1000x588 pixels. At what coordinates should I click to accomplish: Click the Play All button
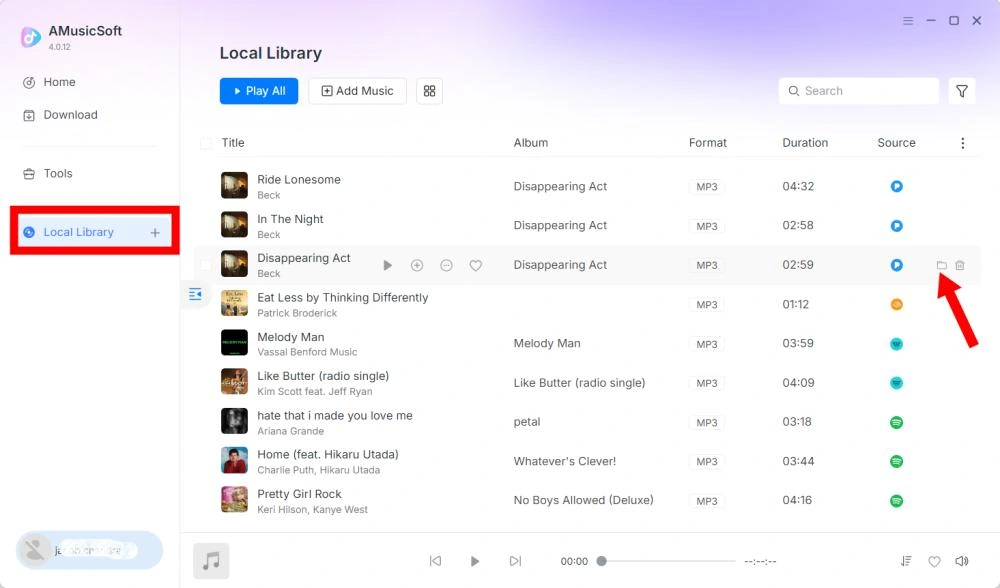(258, 91)
